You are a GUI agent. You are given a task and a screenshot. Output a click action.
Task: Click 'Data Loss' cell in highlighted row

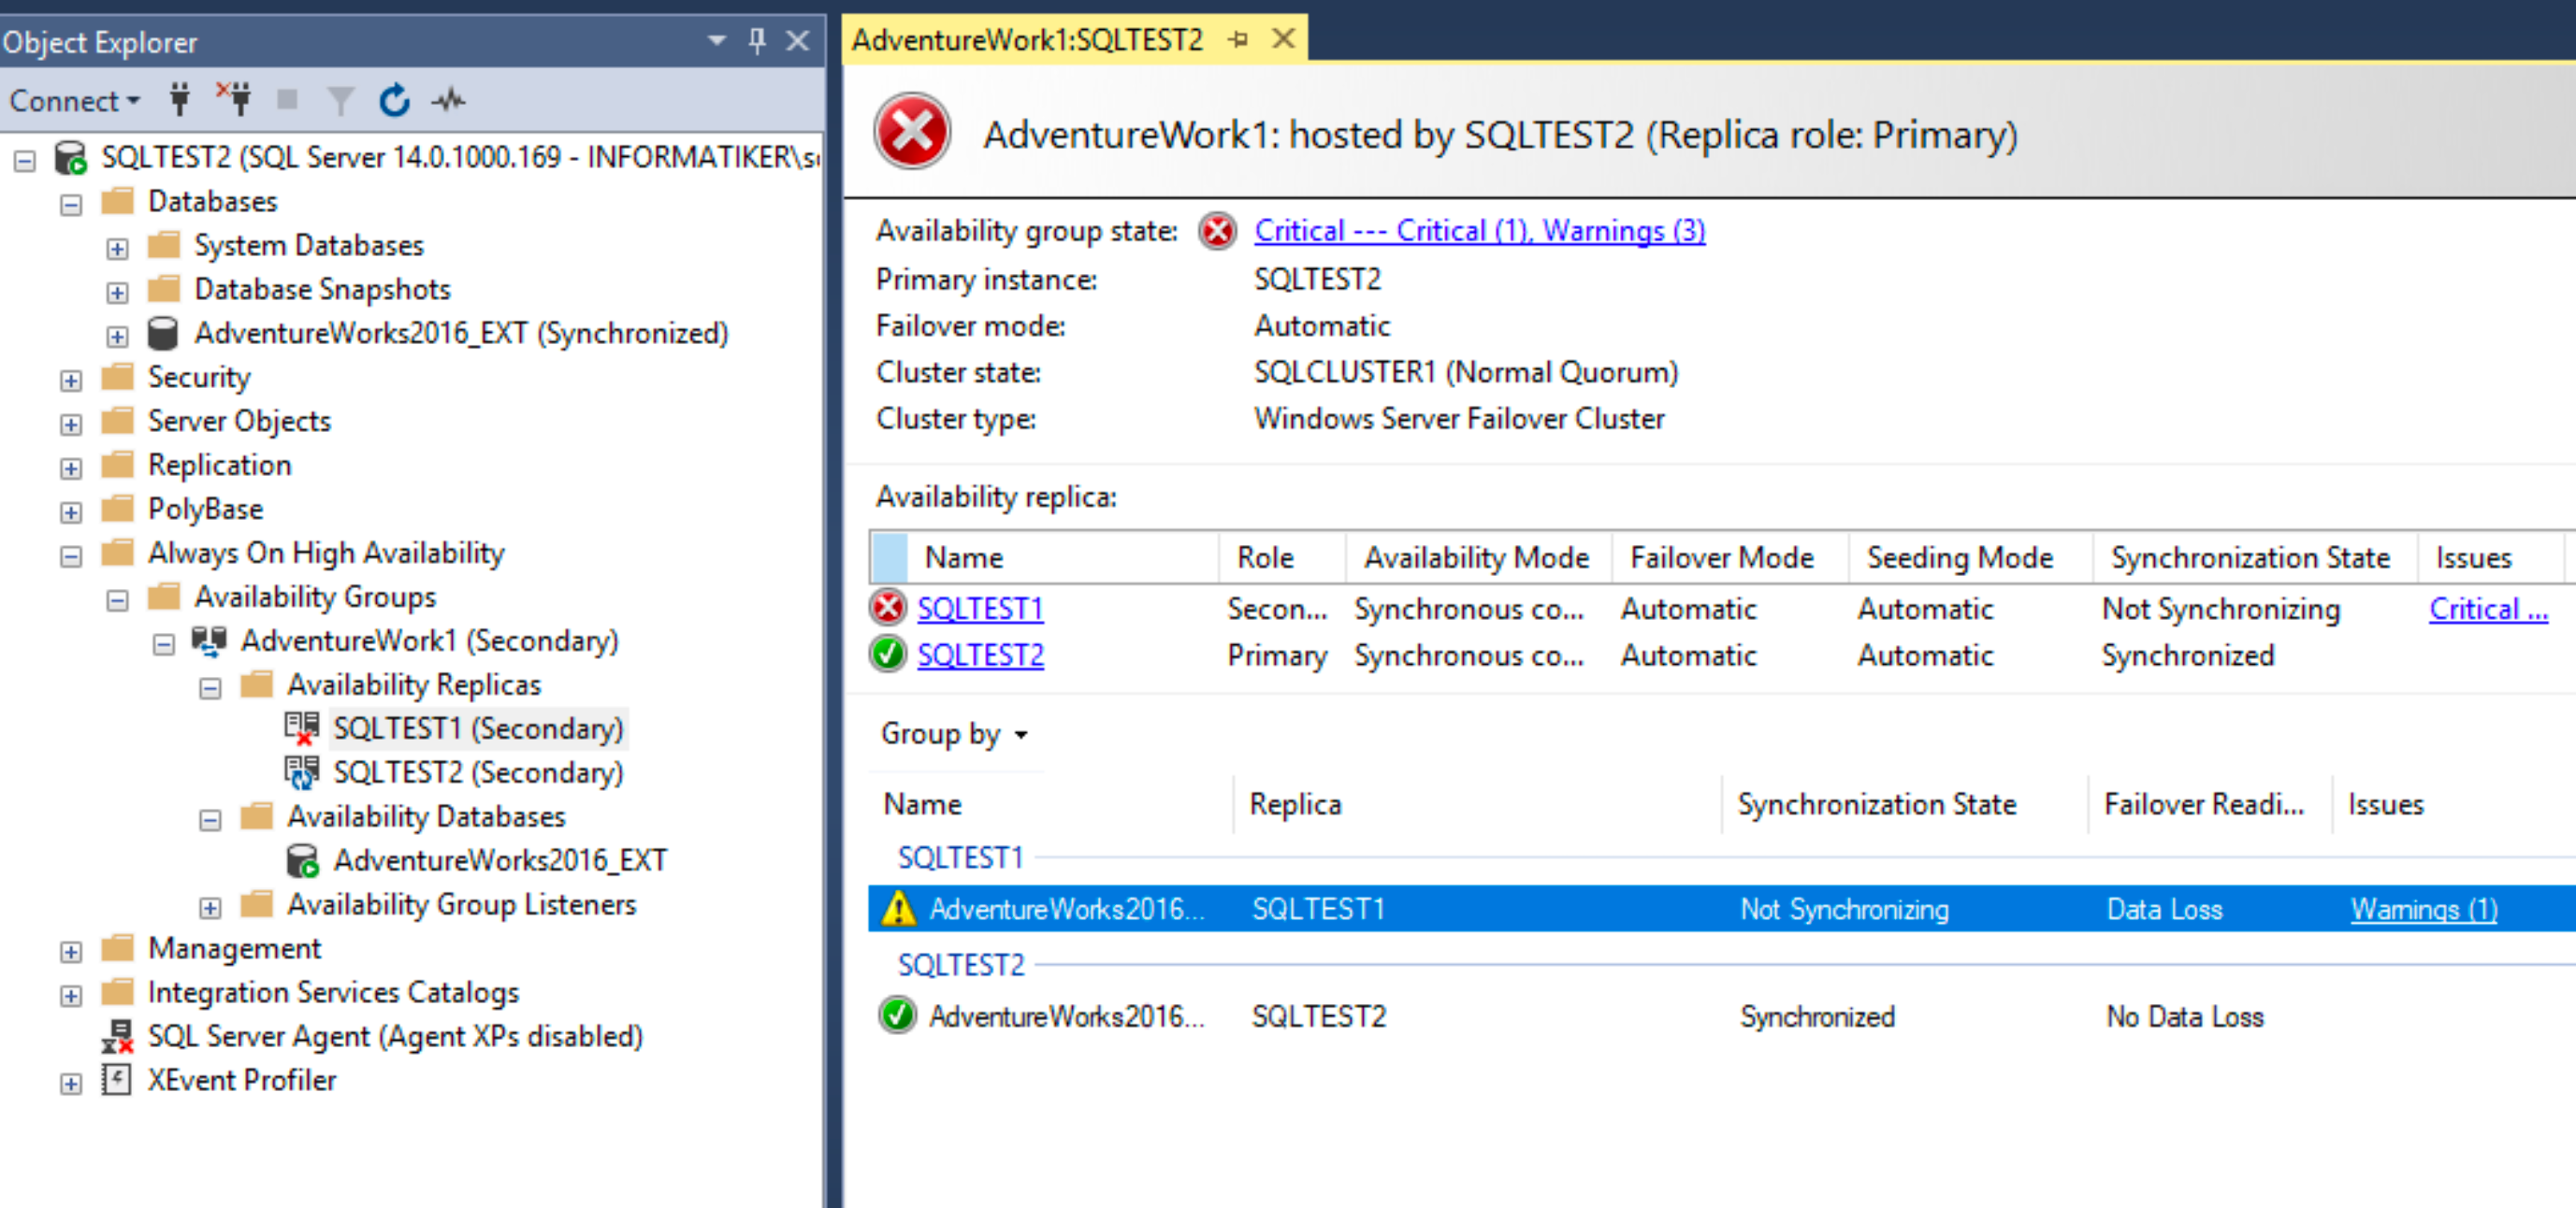pyautogui.click(x=2164, y=909)
